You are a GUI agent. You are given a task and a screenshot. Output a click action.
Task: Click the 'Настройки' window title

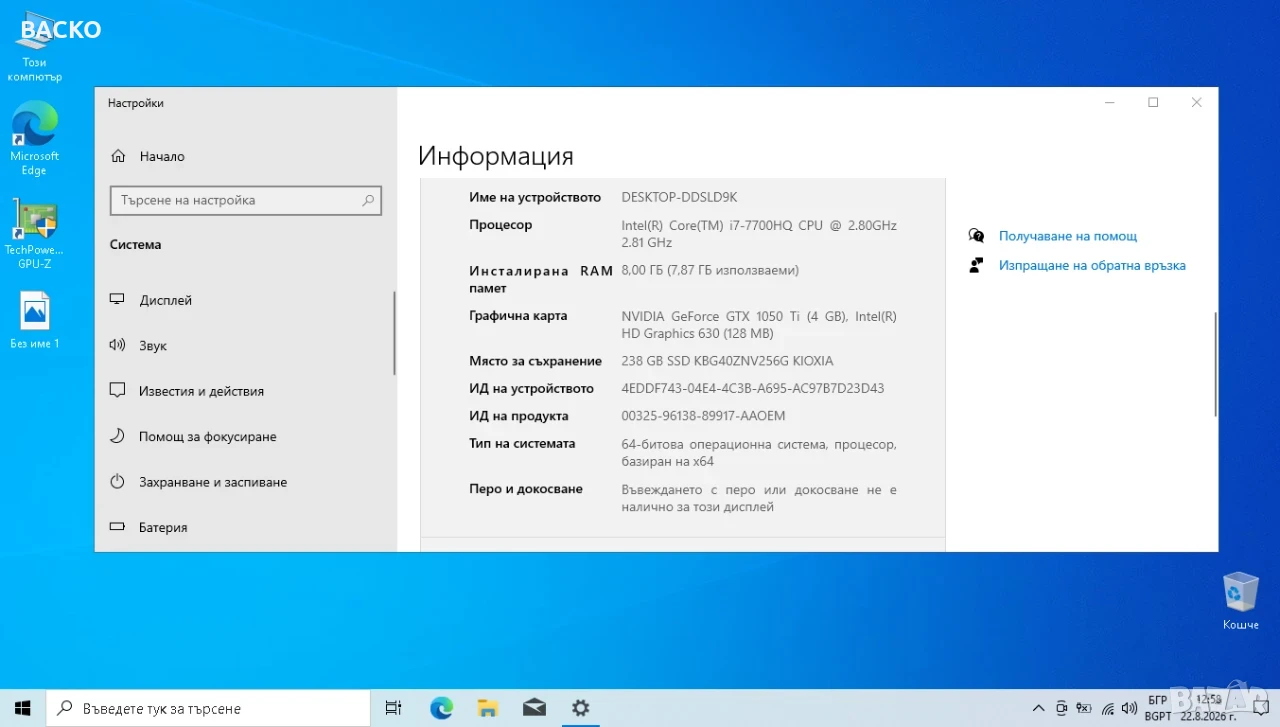[x=135, y=103]
